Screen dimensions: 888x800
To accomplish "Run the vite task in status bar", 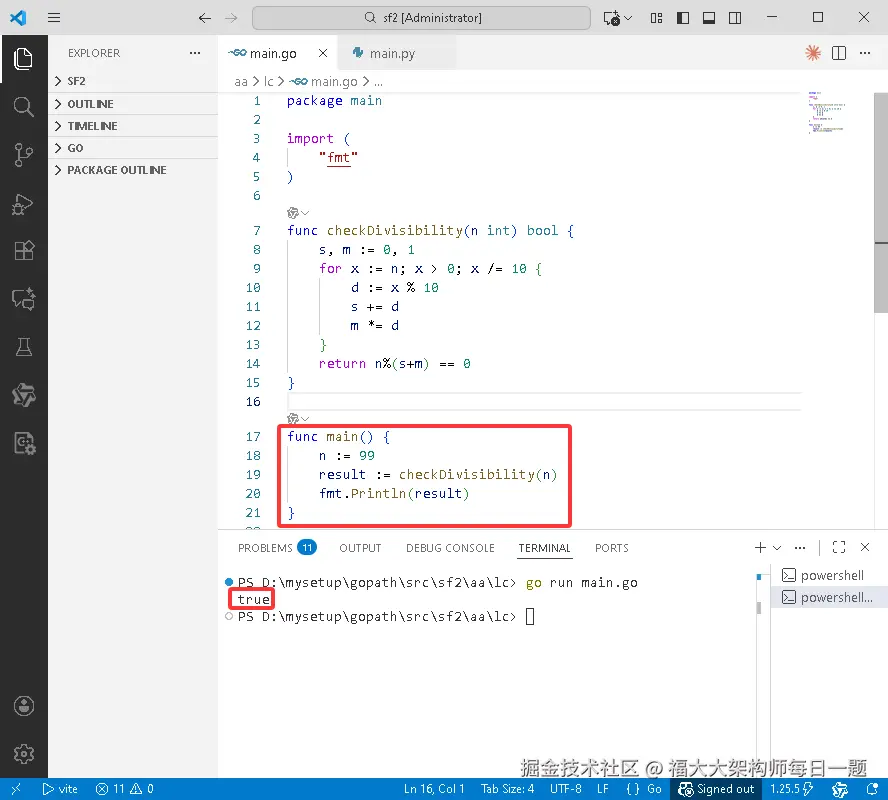I will pos(60,789).
